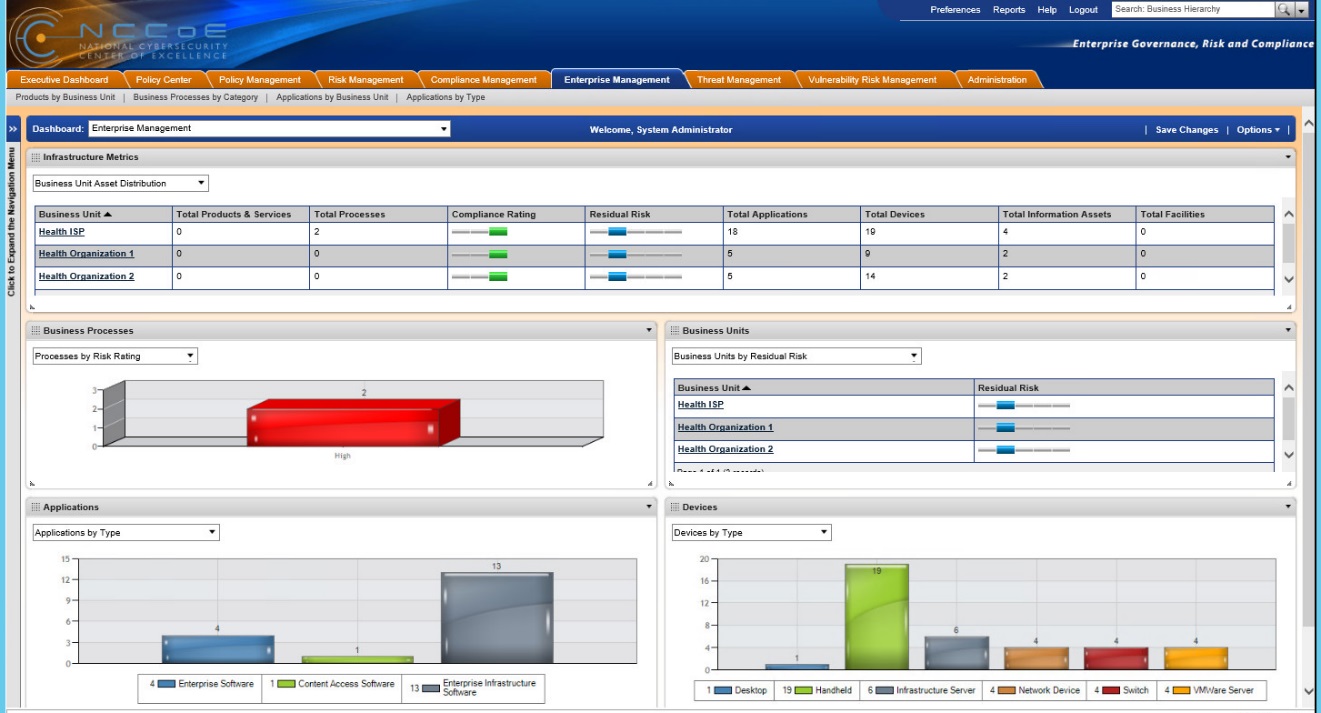Collapse the Infrastructure Metrics panel arrow

pos(1288,157)
